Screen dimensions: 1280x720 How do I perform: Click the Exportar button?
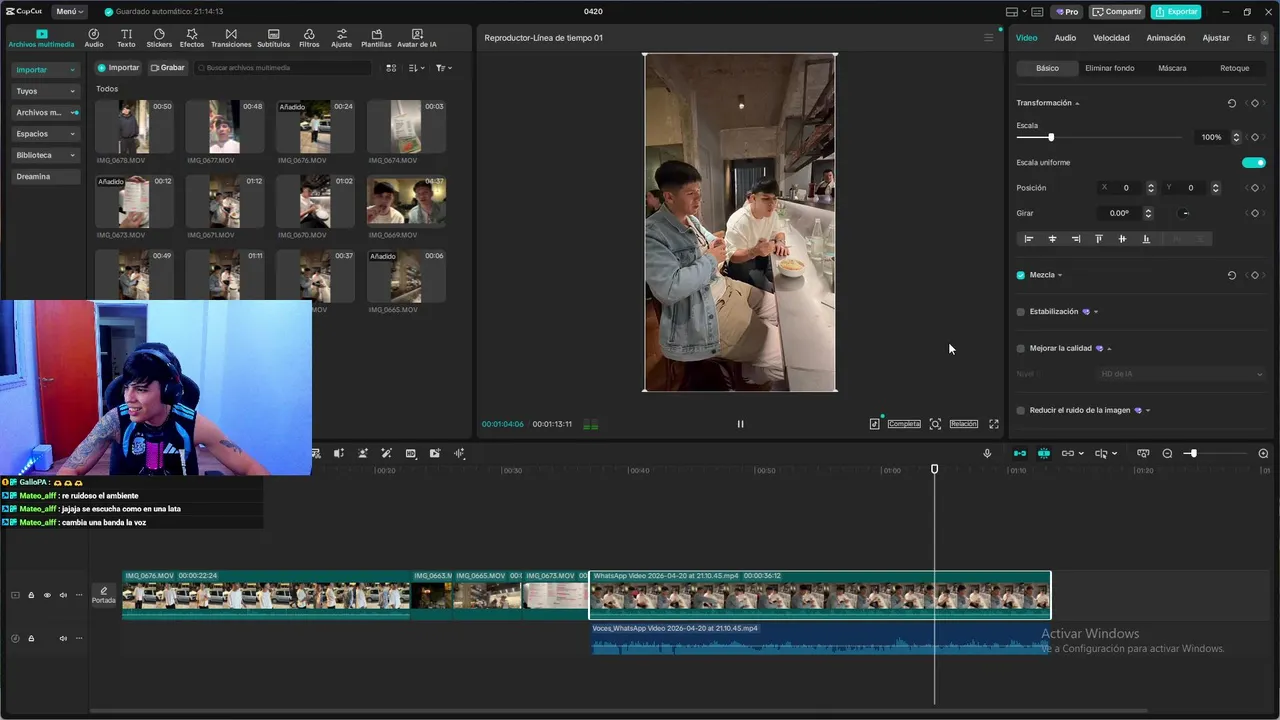(1176, 12)
